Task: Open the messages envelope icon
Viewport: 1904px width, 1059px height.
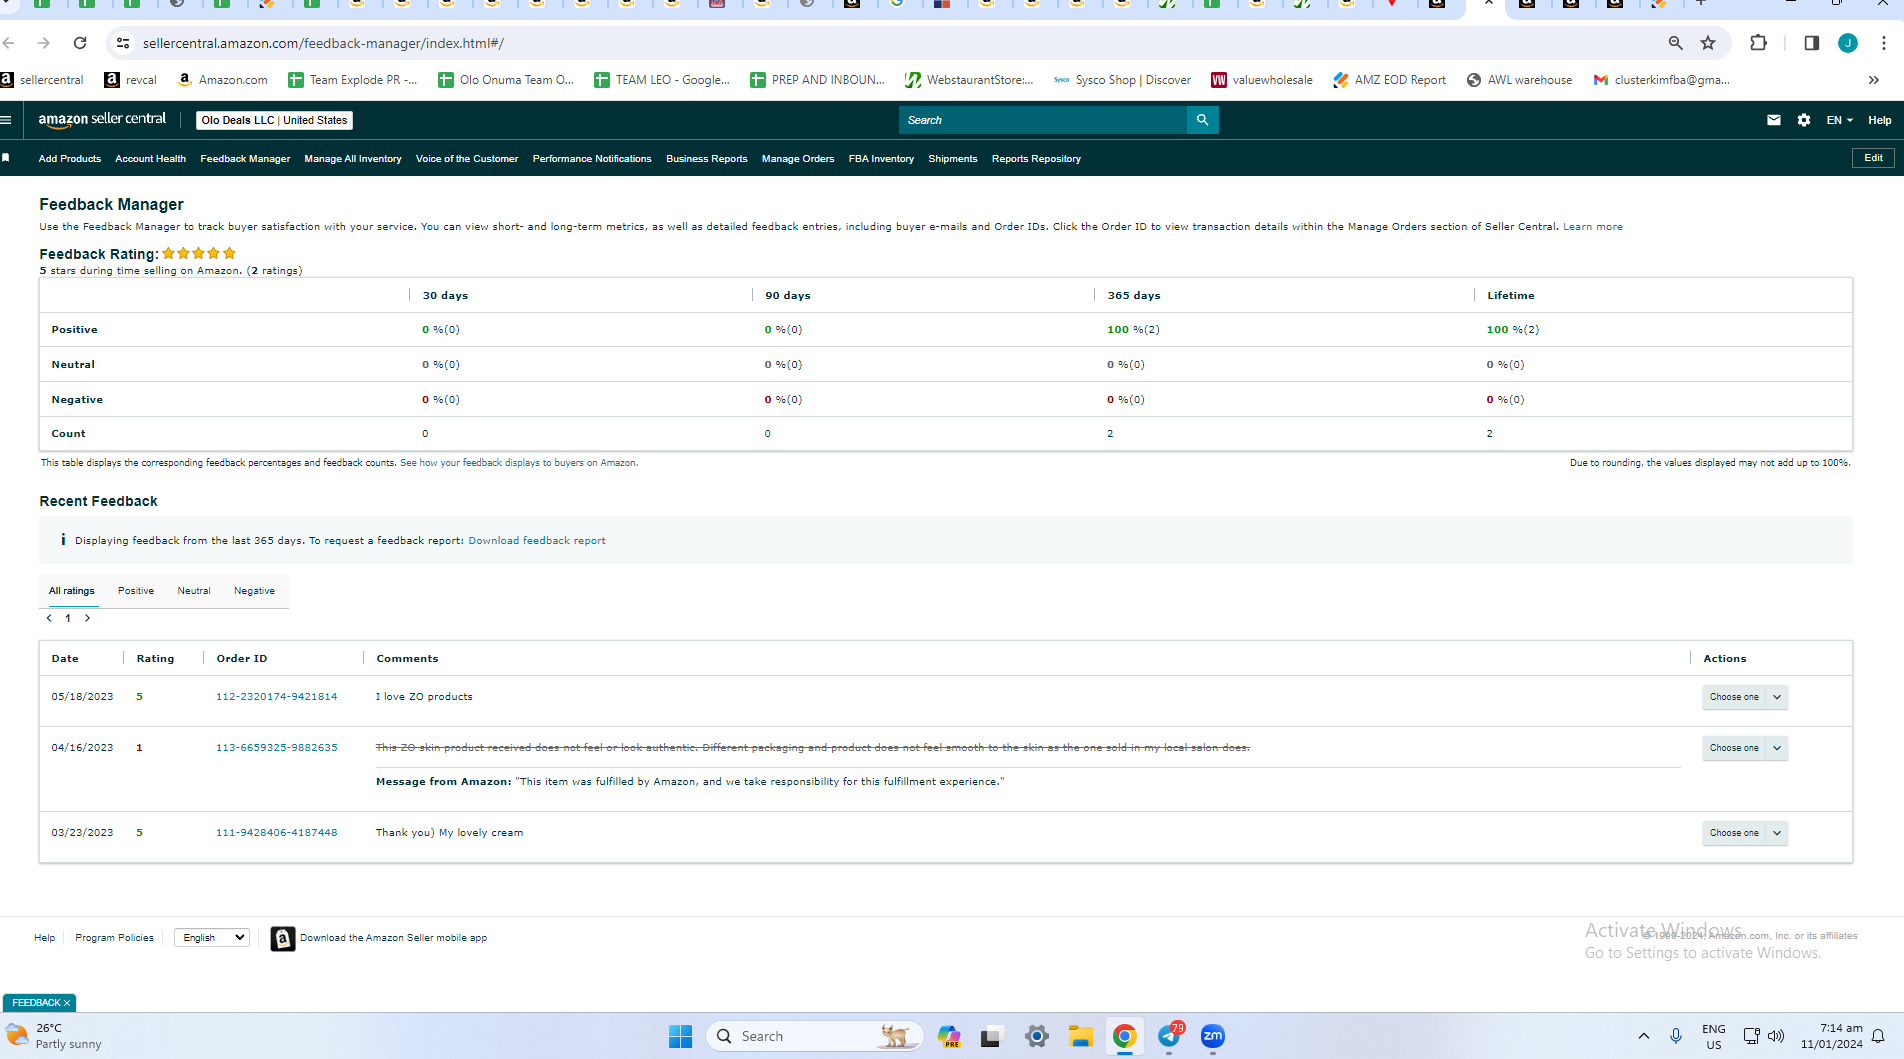Action: point(1774,120)
